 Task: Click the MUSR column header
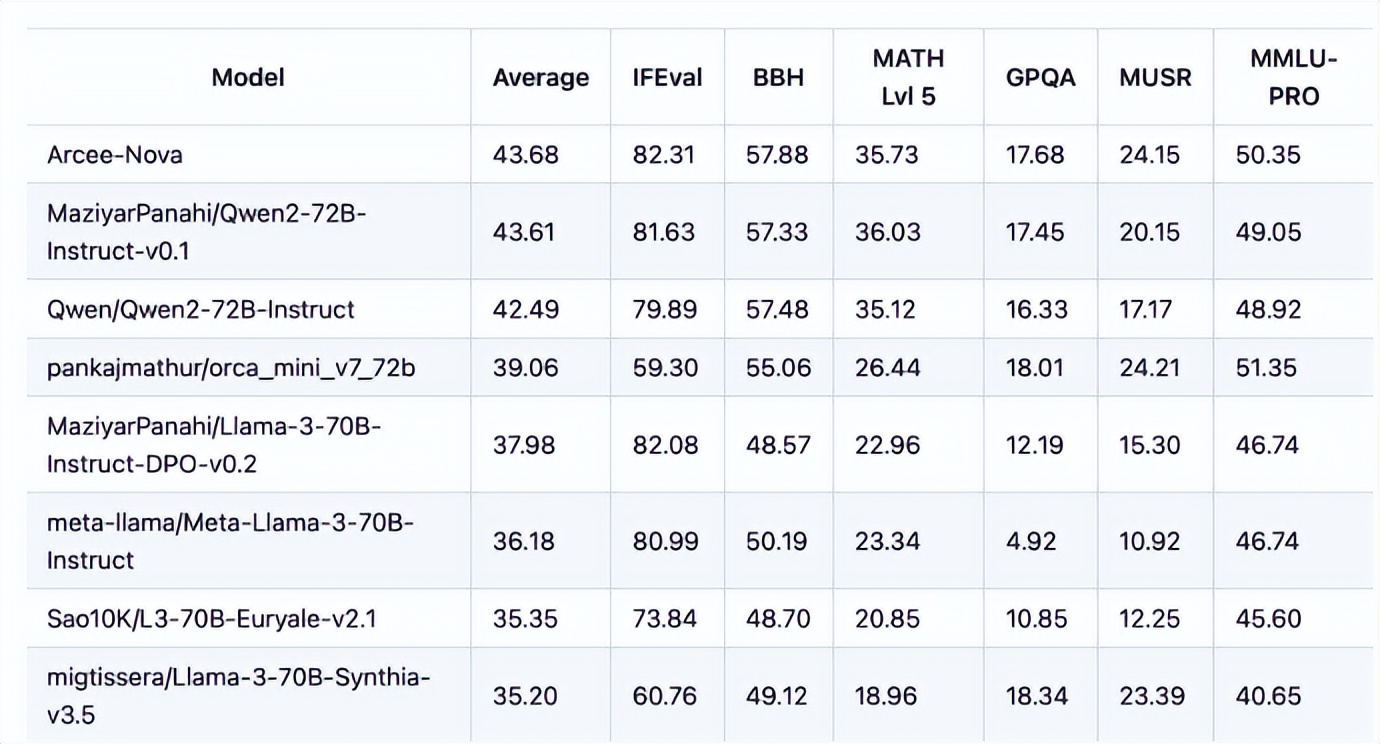pos(1155,78)
